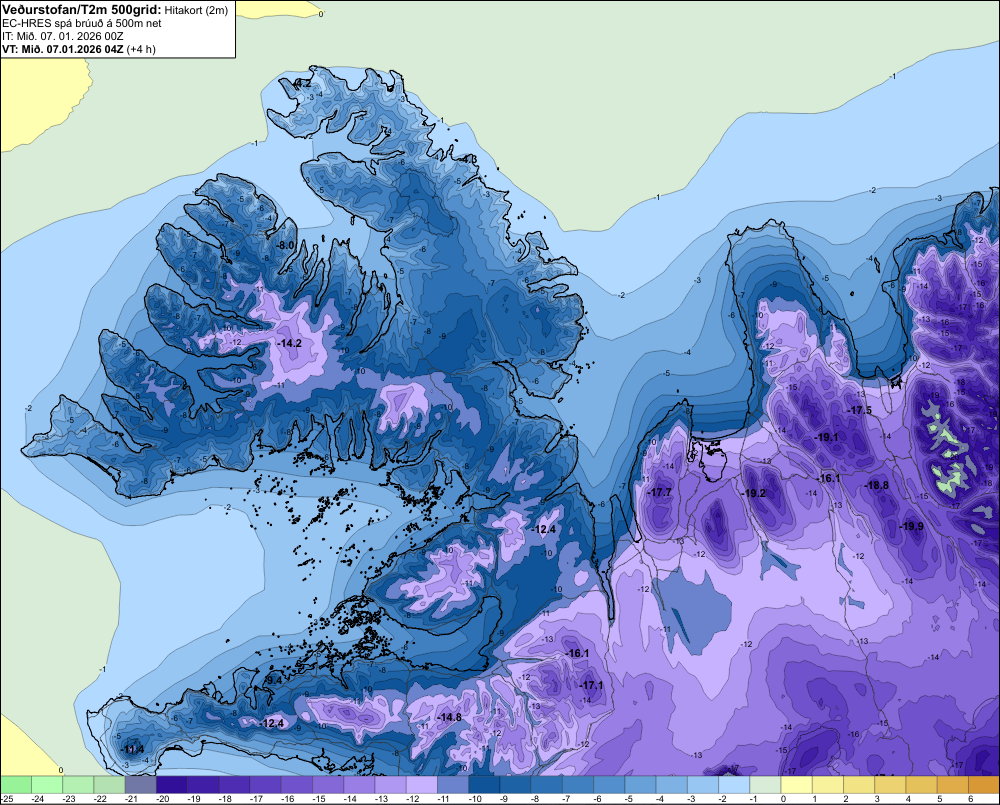This screenshot has height=805, width=1000.
Task: Click the -11.4 temperature label
Action: (132, 749)
